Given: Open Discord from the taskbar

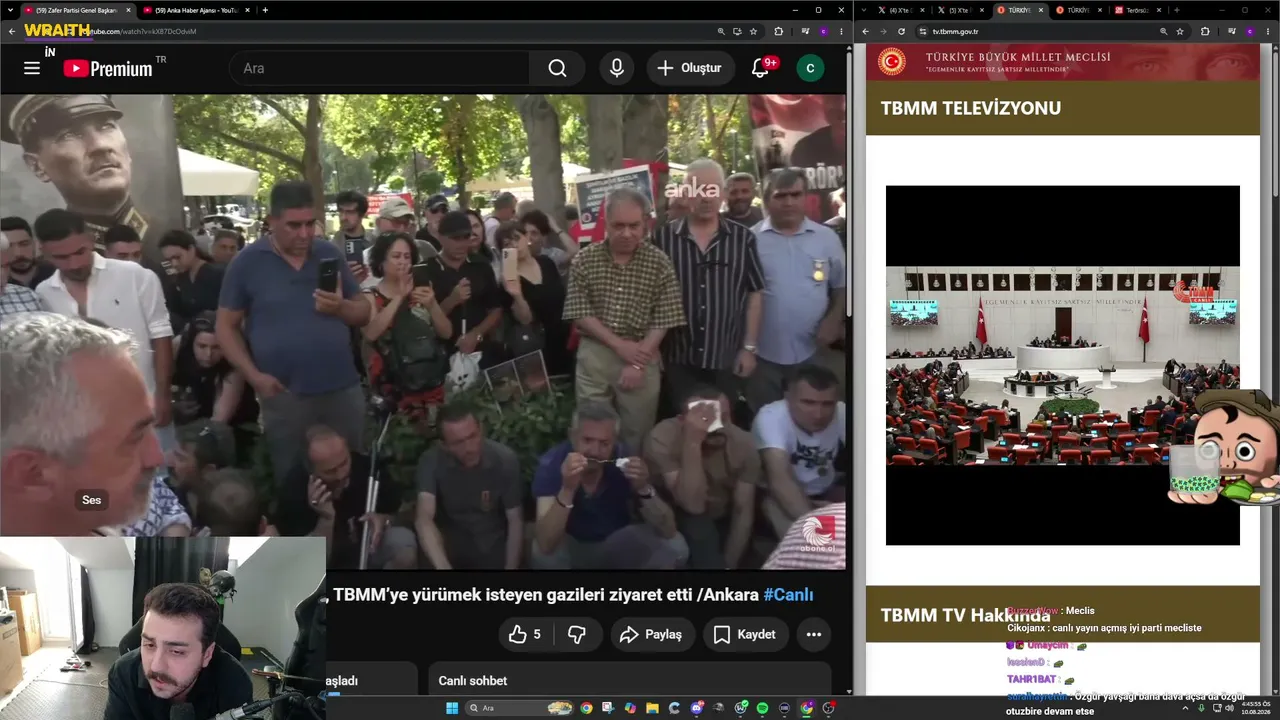Looking at the screenshot, I should tap(697, 708).
